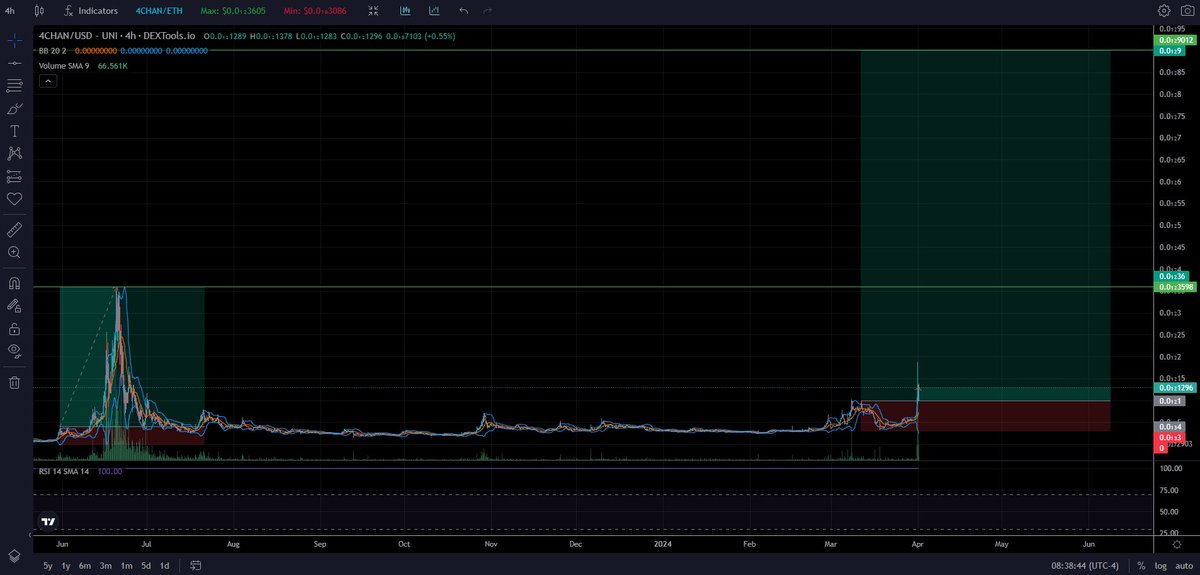
Task: Click the 2024 time axis label
Action: click(661, 545)
